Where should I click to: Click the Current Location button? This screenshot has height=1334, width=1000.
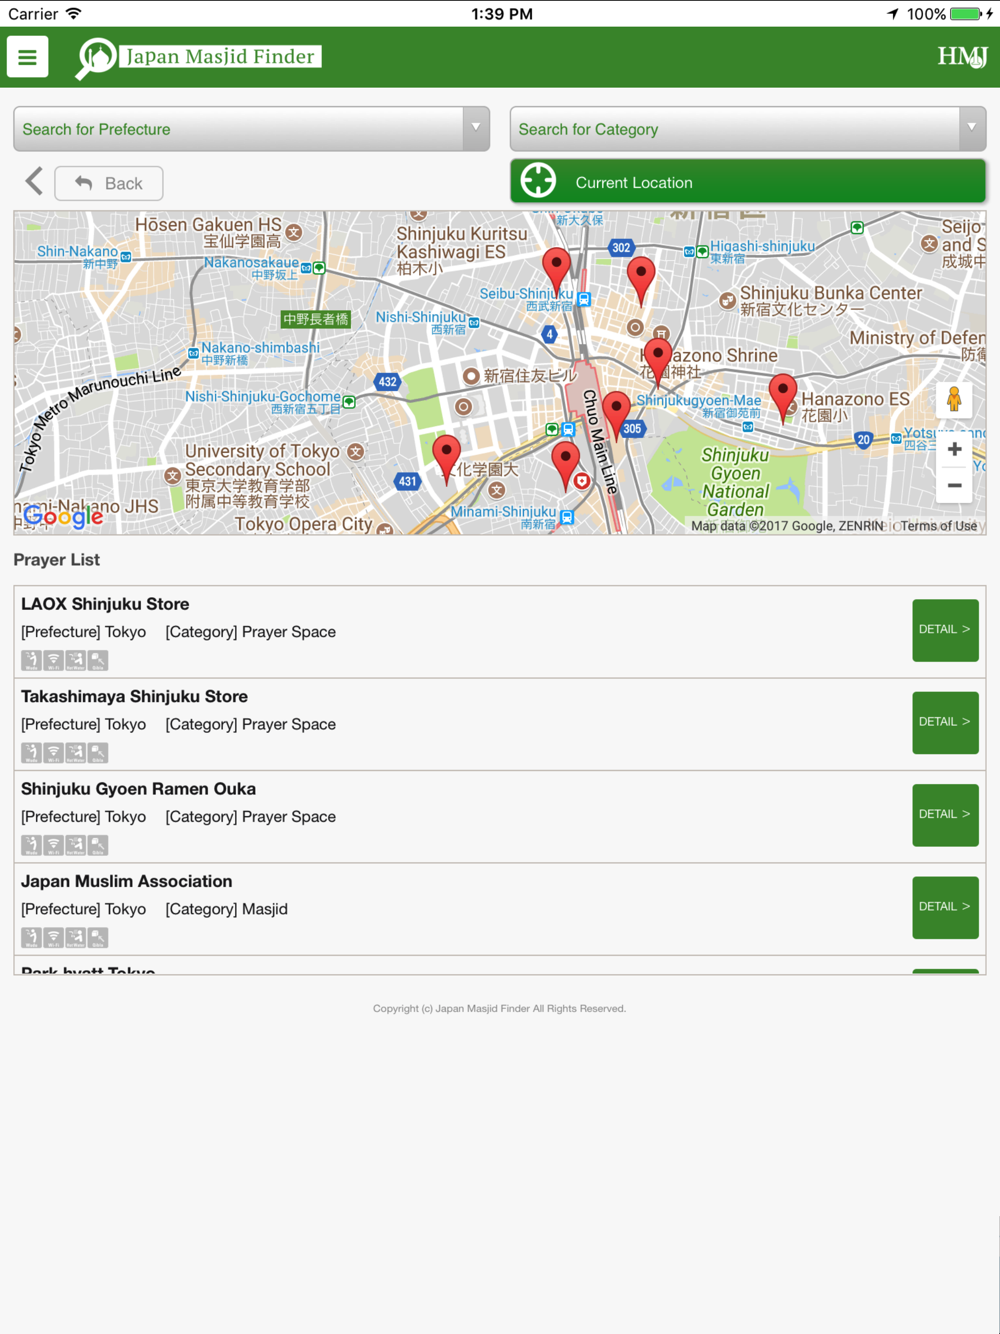(x=748, y=182)
